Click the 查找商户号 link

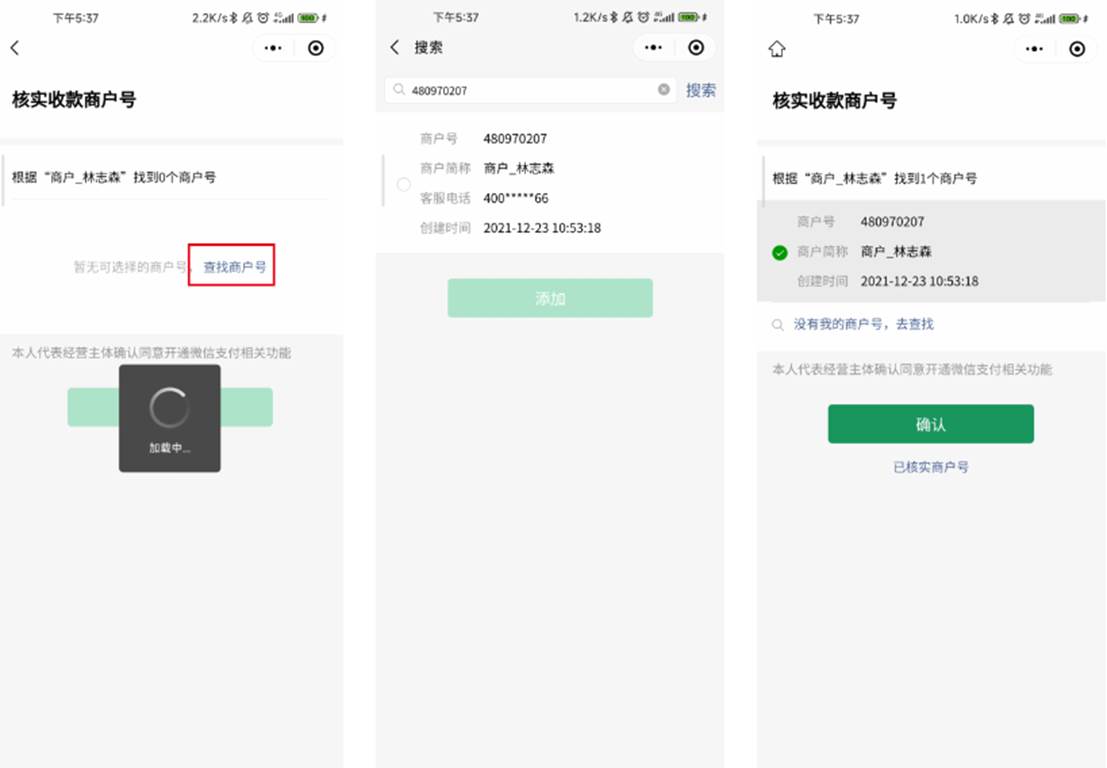pyautogui.click(x=234, y=266)
